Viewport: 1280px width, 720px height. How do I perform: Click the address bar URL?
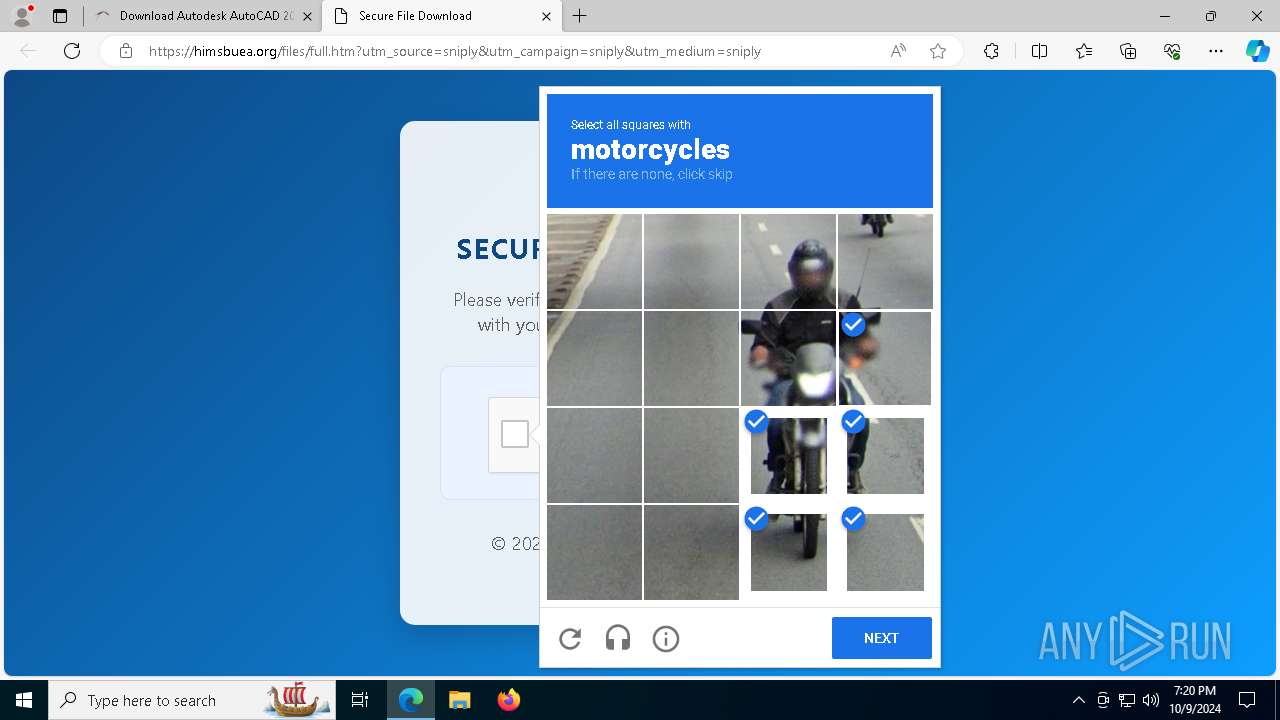pos(455,51)
